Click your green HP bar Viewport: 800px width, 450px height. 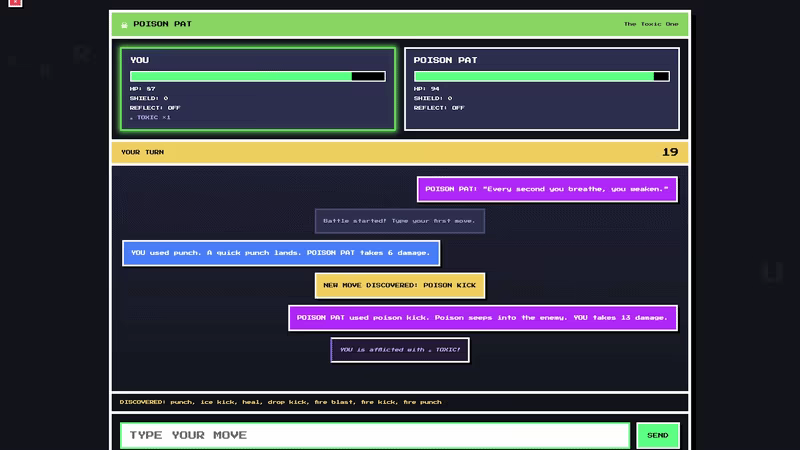(x=258, y=77)
